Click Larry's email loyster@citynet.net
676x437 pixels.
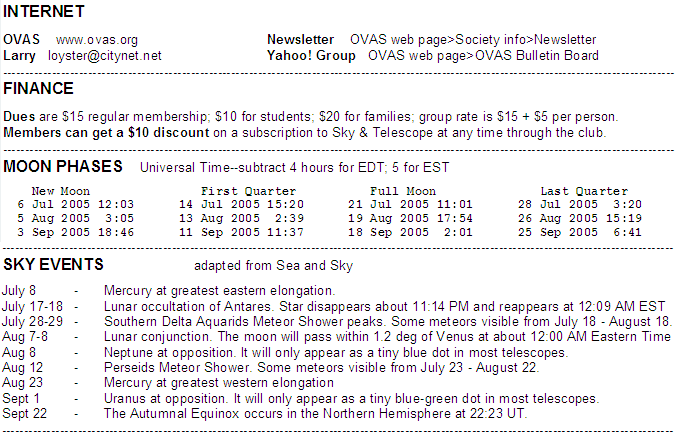point(105,56)
